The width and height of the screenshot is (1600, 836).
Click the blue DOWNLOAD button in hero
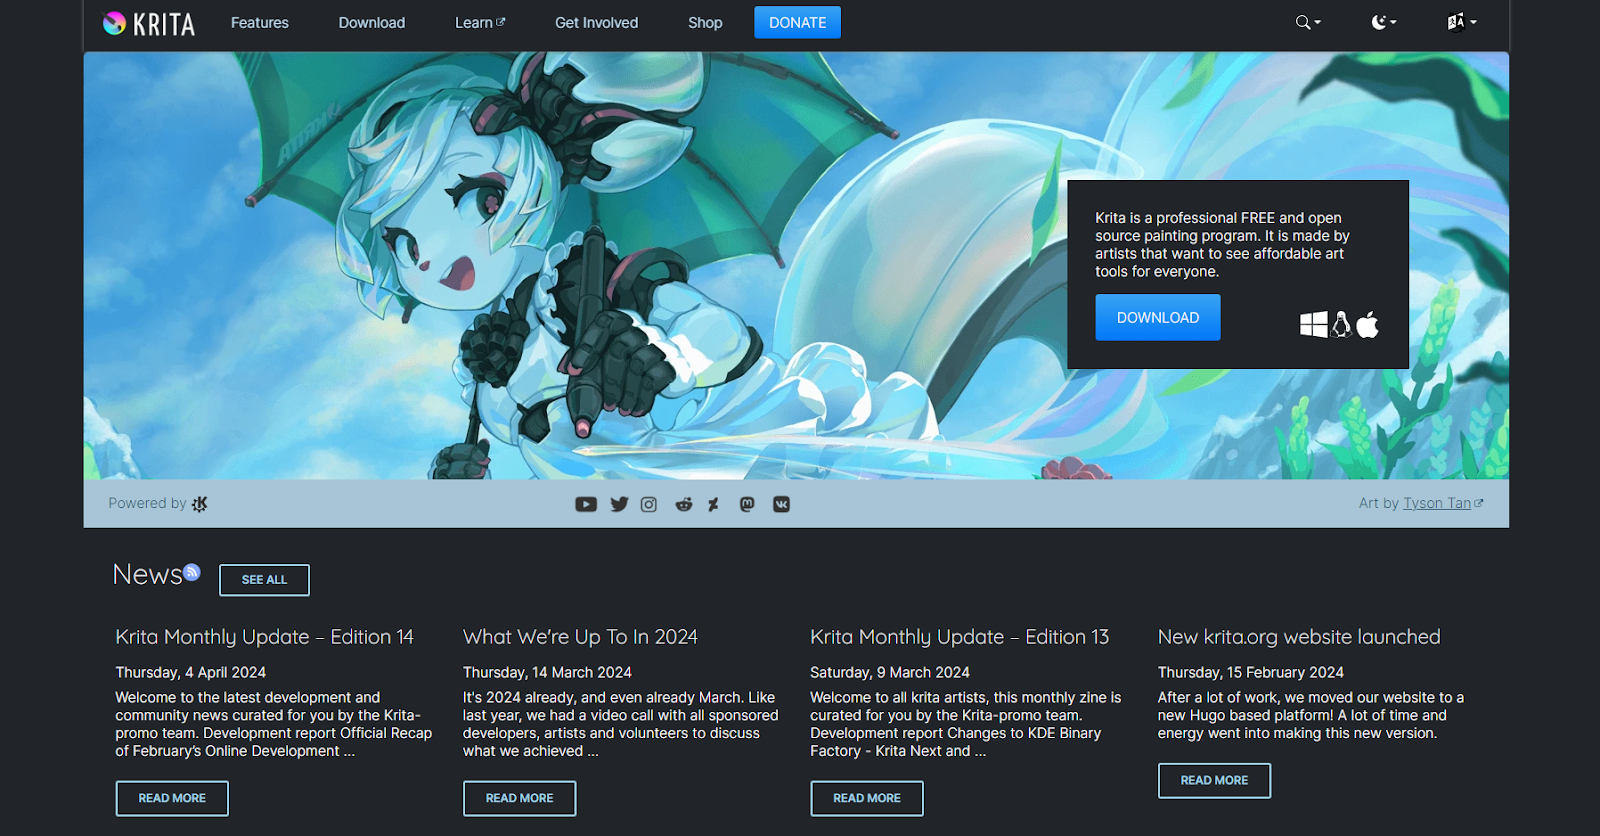pyautogui.click(x=1158, y=317)
